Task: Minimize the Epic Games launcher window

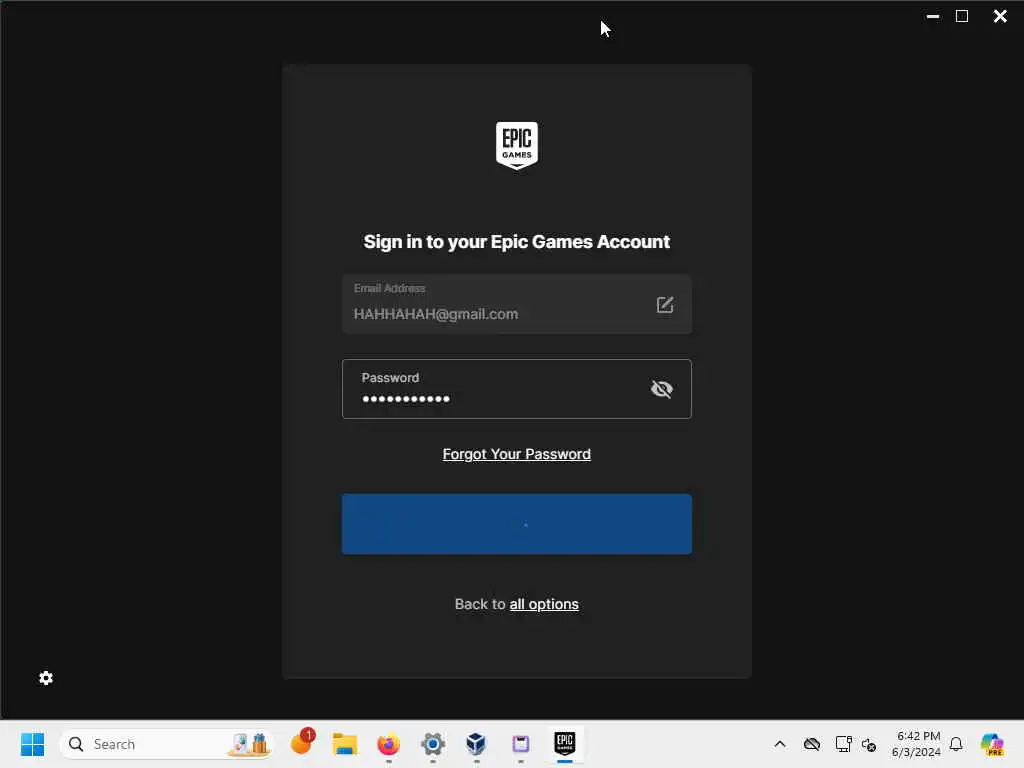Action: coord(933,16)
